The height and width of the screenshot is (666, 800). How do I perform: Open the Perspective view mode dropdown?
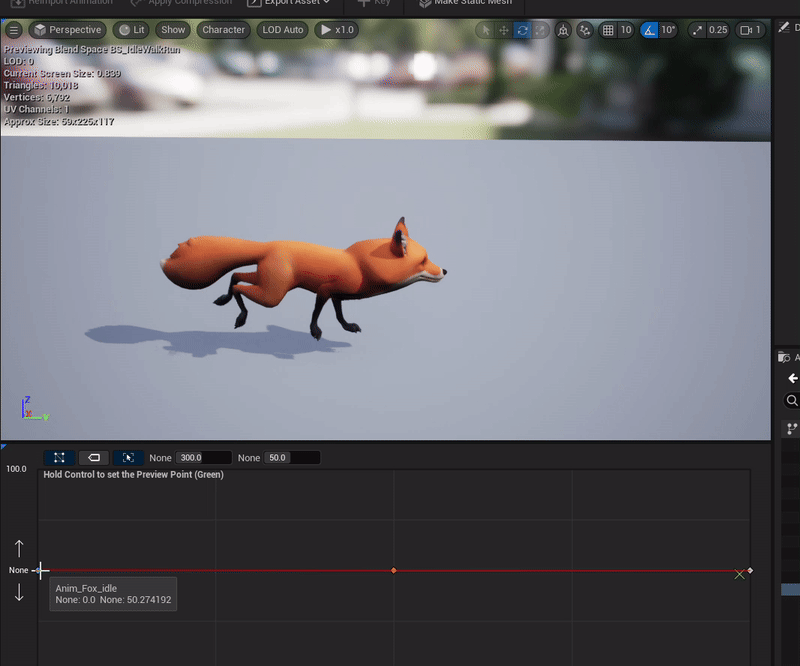[x=67, y=30]
